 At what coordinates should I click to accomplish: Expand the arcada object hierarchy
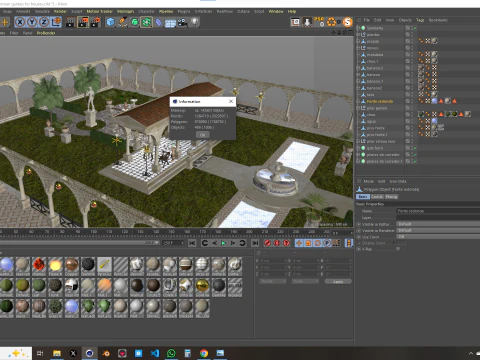pos(358,41)
